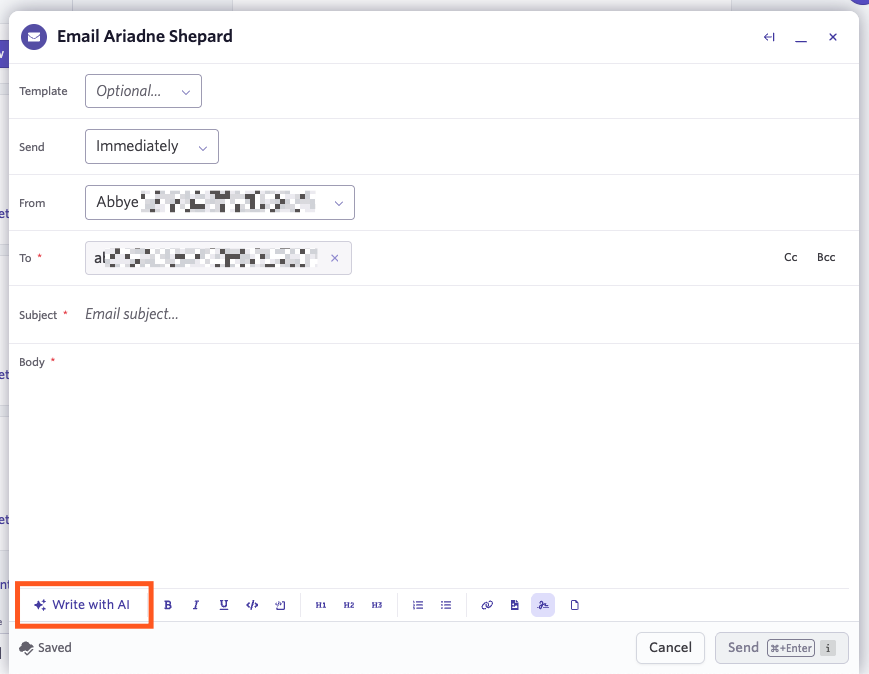Click the 'Email Ariadne Shepard' title
Image resolution: width=869 pixels, height=674 pixels.
click(x=145, y=37)
